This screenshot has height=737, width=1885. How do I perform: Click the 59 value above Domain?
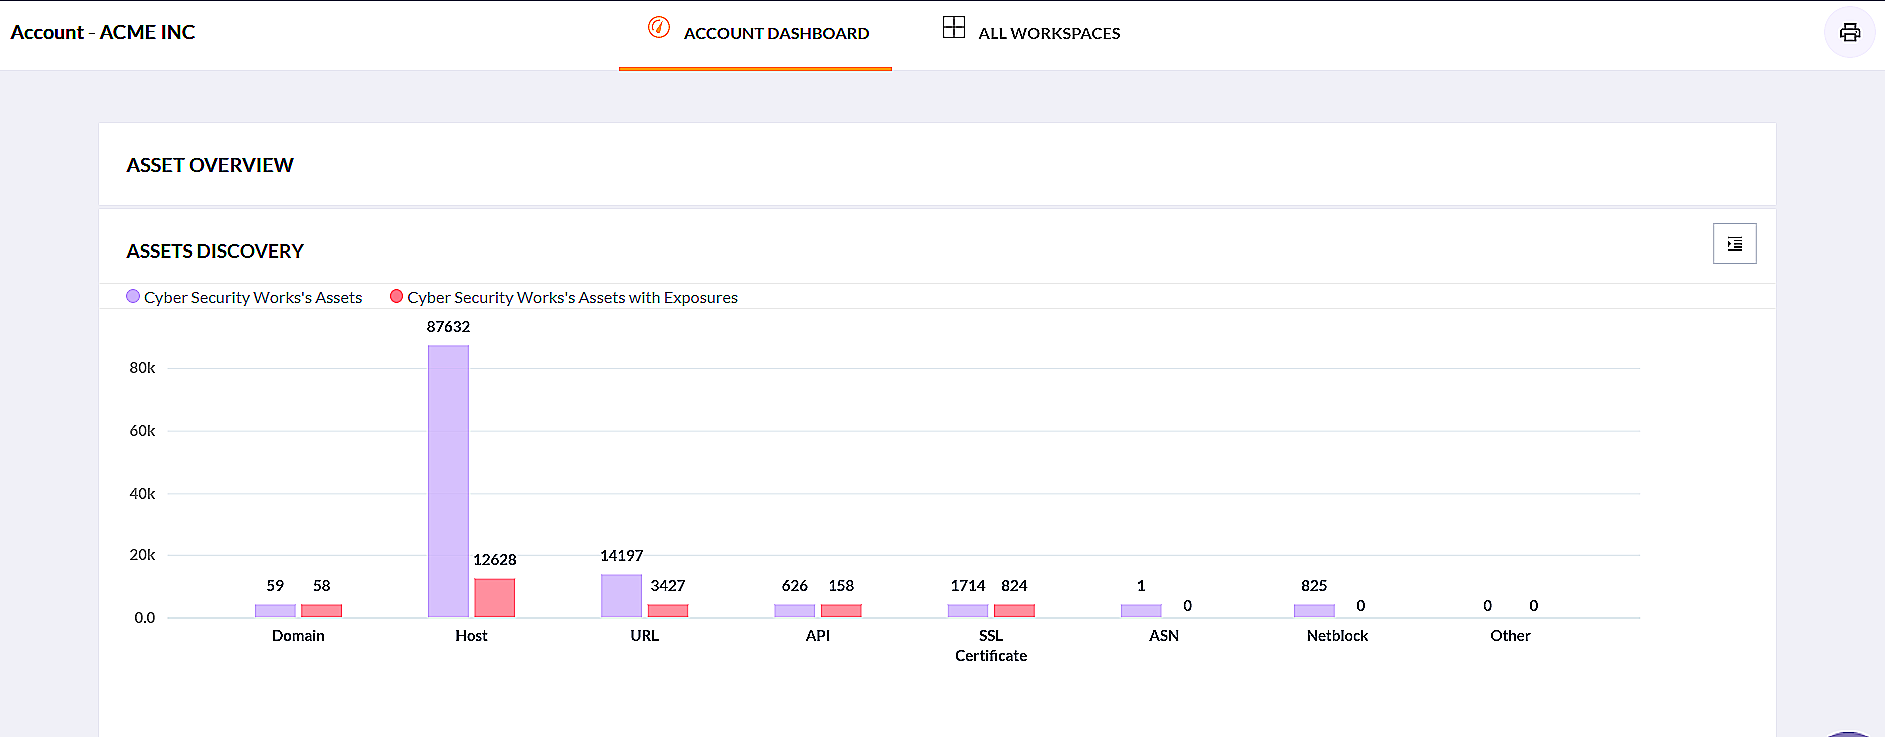click(x=275, y=586)
